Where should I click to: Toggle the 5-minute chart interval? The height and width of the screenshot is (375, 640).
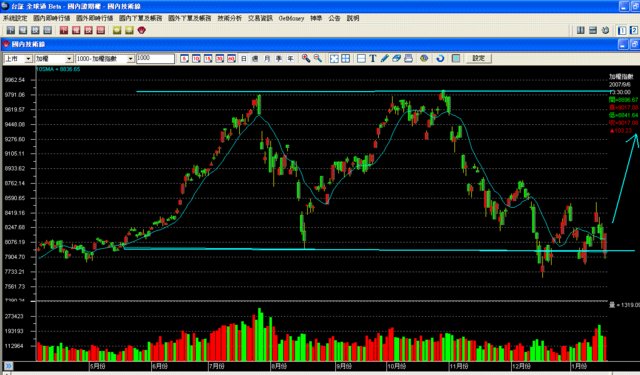(184, 58)
